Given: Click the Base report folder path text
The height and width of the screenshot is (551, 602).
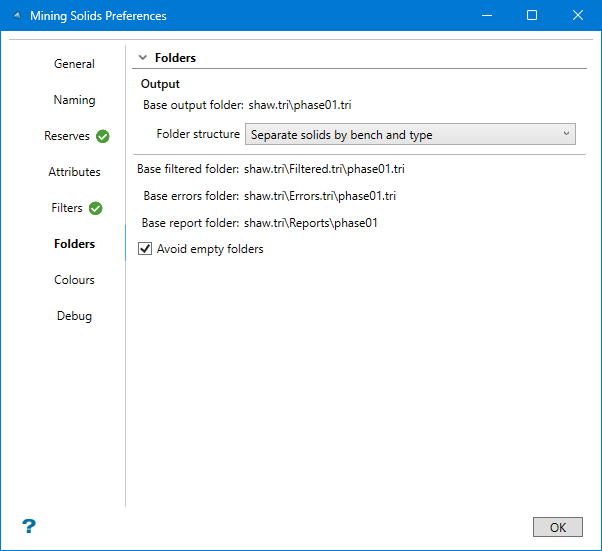Looking at the screenshot, I should point(311,223).
